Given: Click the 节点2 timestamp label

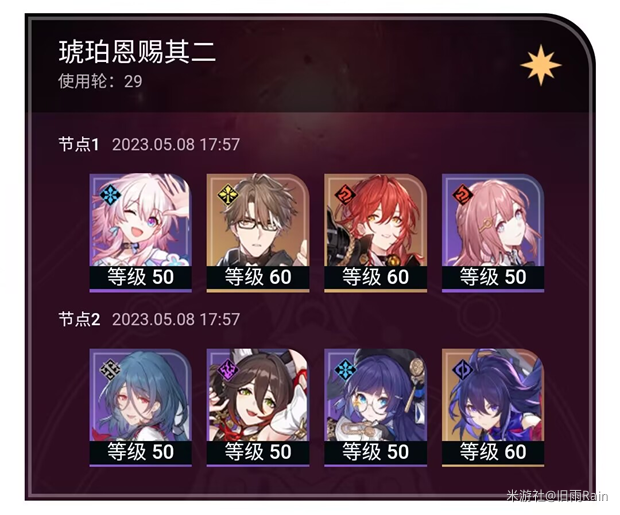Looking at the screenshot, I should click(x=176, y=319).
